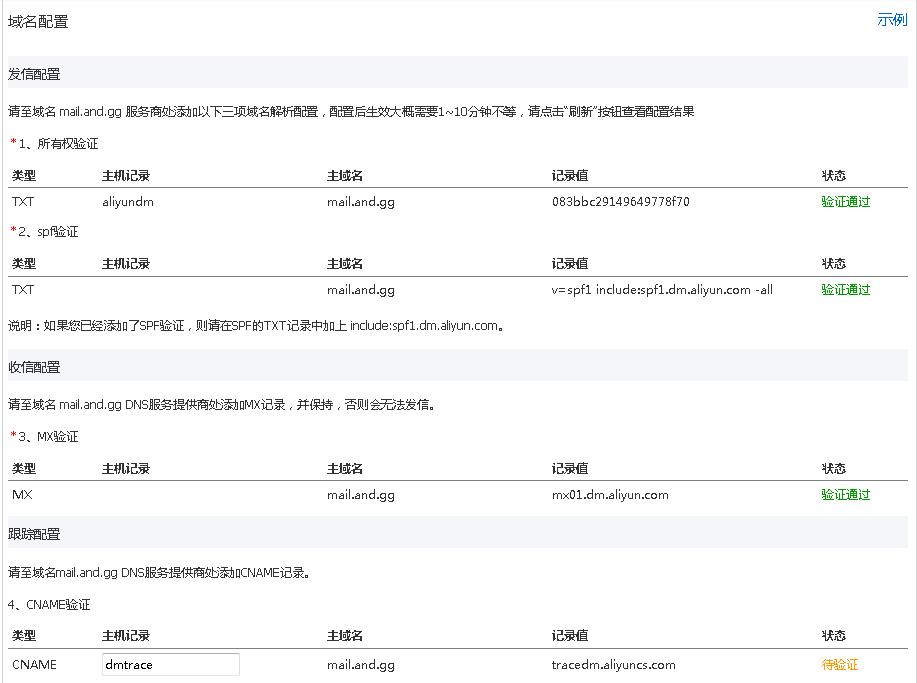Click the mx01.dm.aliyun.com record value

point(610,495)
